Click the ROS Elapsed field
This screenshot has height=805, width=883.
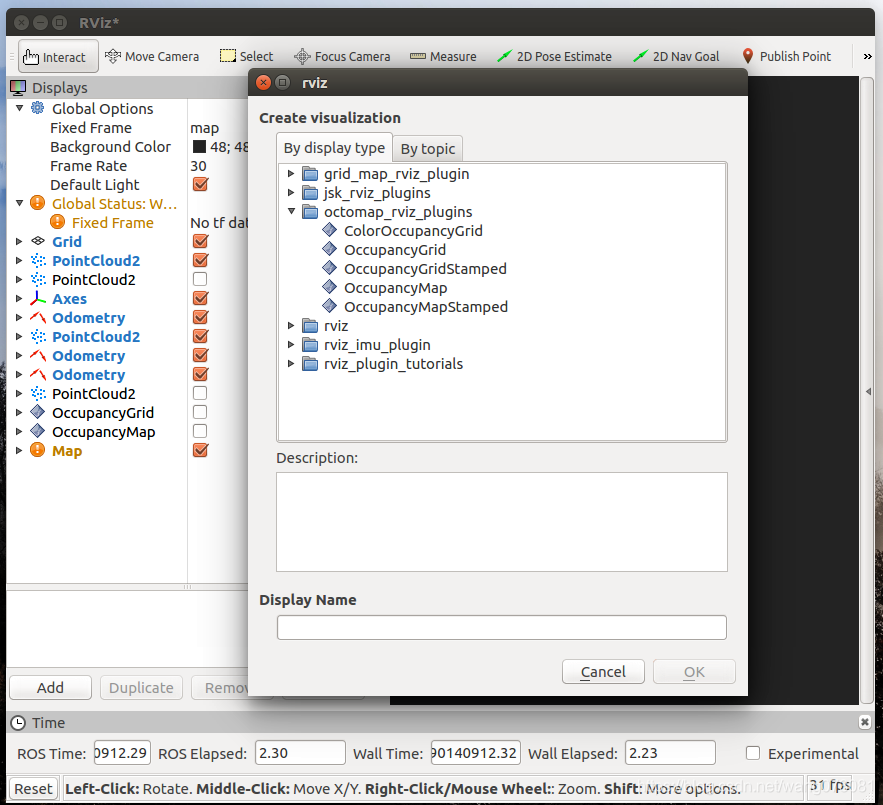click(300, 753)
